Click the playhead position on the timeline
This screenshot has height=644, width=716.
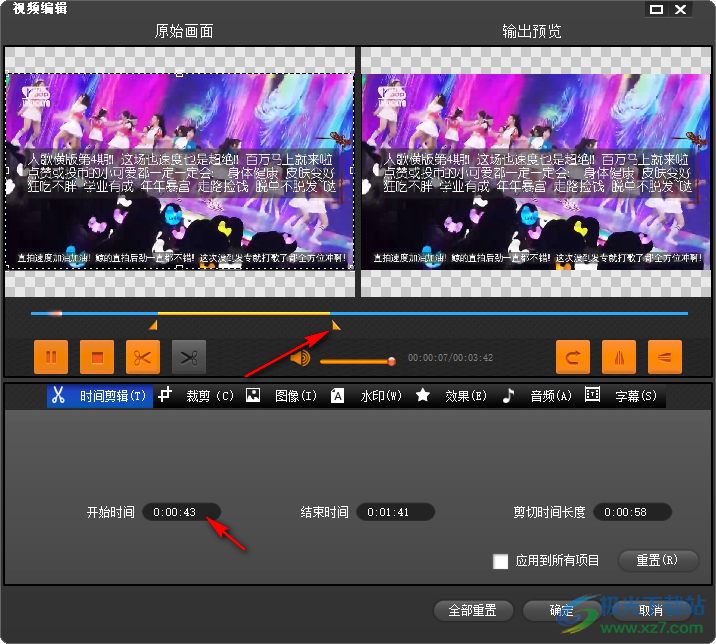point(57,313)
